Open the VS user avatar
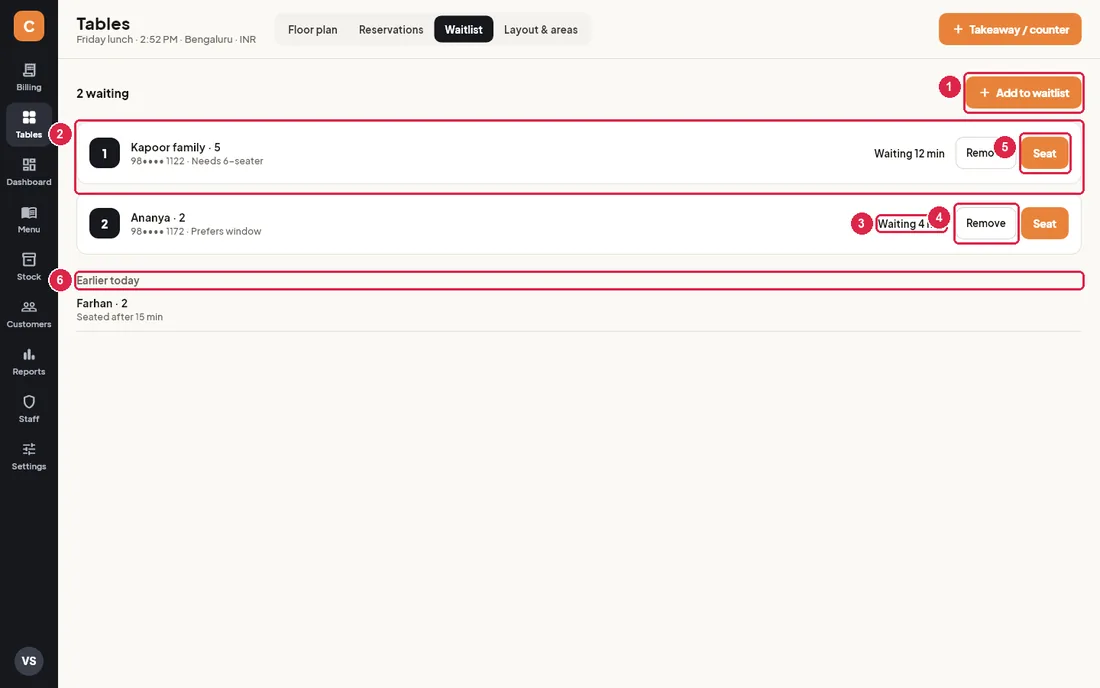This screenshot has height=688, width=1100. [29, 661]
